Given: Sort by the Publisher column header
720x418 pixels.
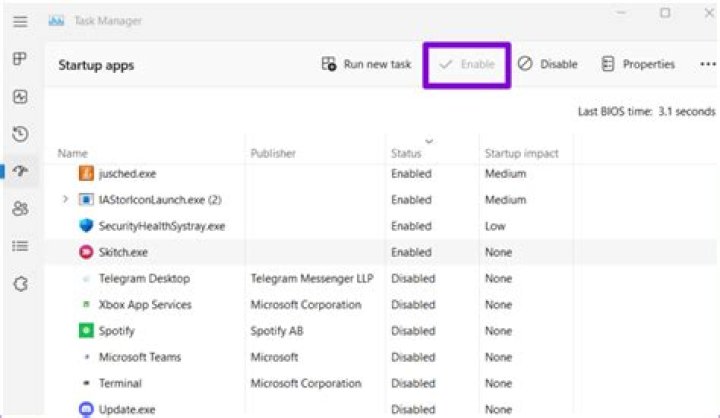Looking at the screenshot, I should pos(273,153).
